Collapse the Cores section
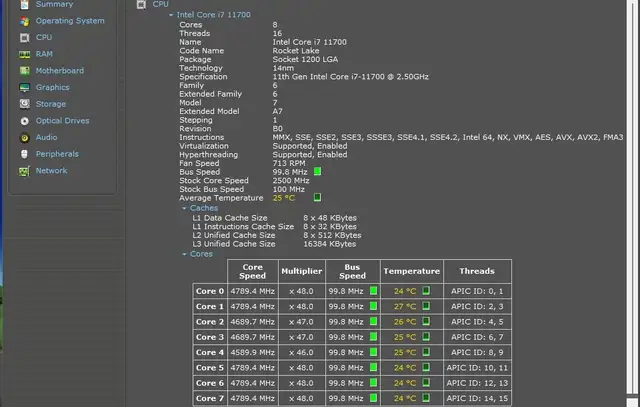 coord(184,254)
